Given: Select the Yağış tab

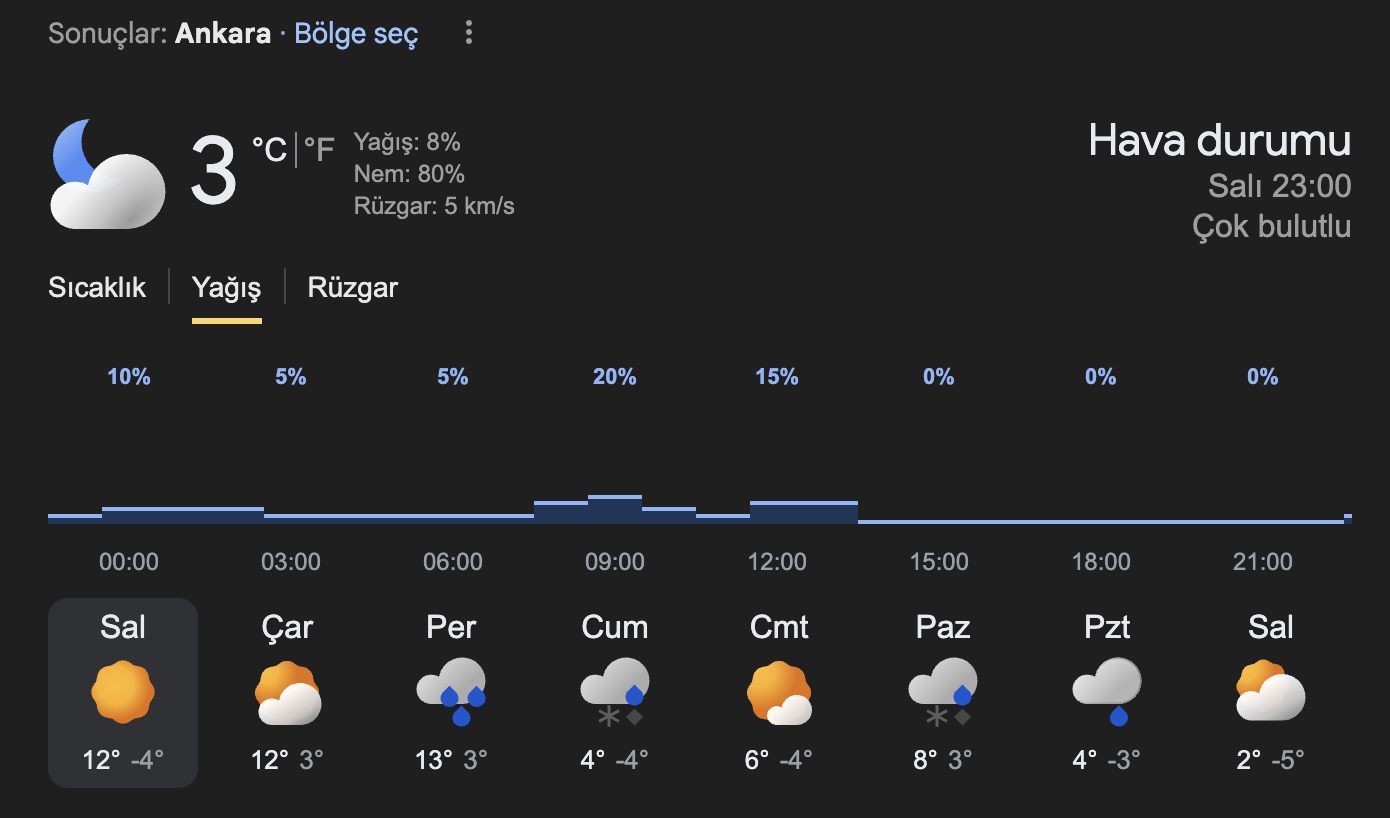Looking at the screenshot, I should 226,288.
